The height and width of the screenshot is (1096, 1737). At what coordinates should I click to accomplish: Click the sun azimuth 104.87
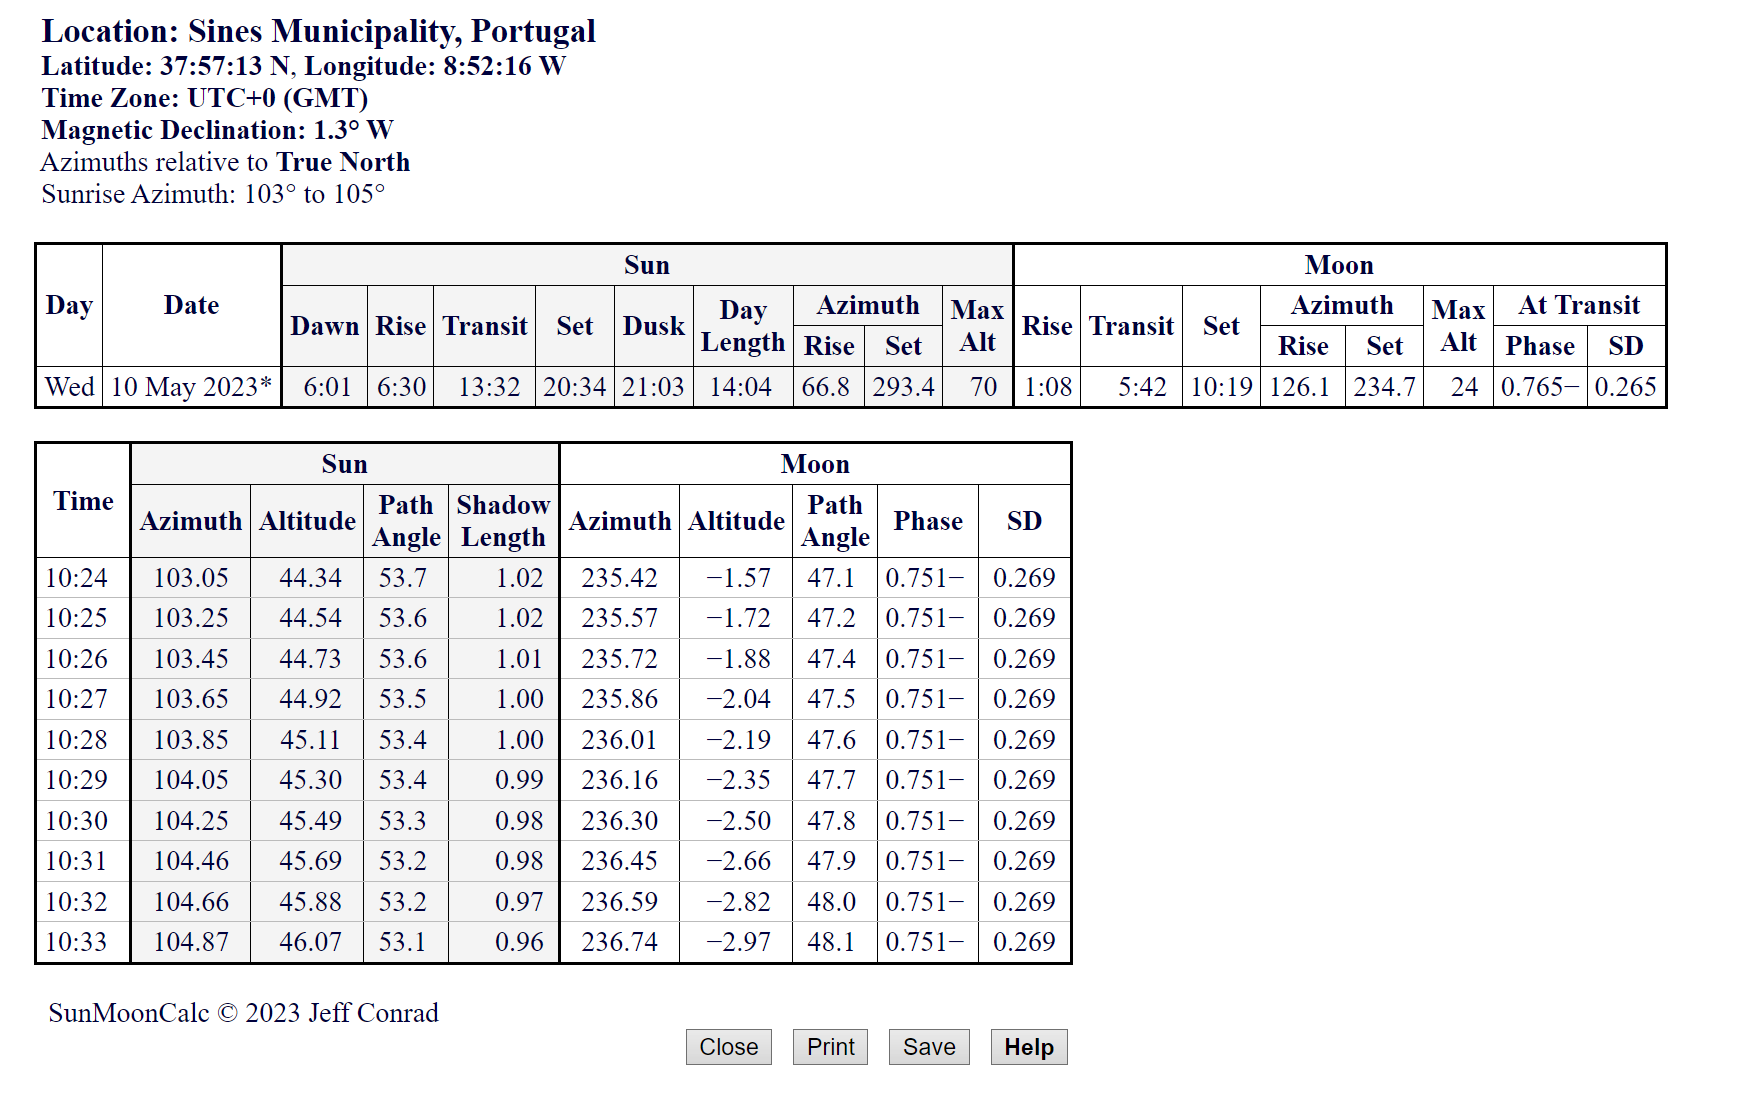(x=191, y=942)
